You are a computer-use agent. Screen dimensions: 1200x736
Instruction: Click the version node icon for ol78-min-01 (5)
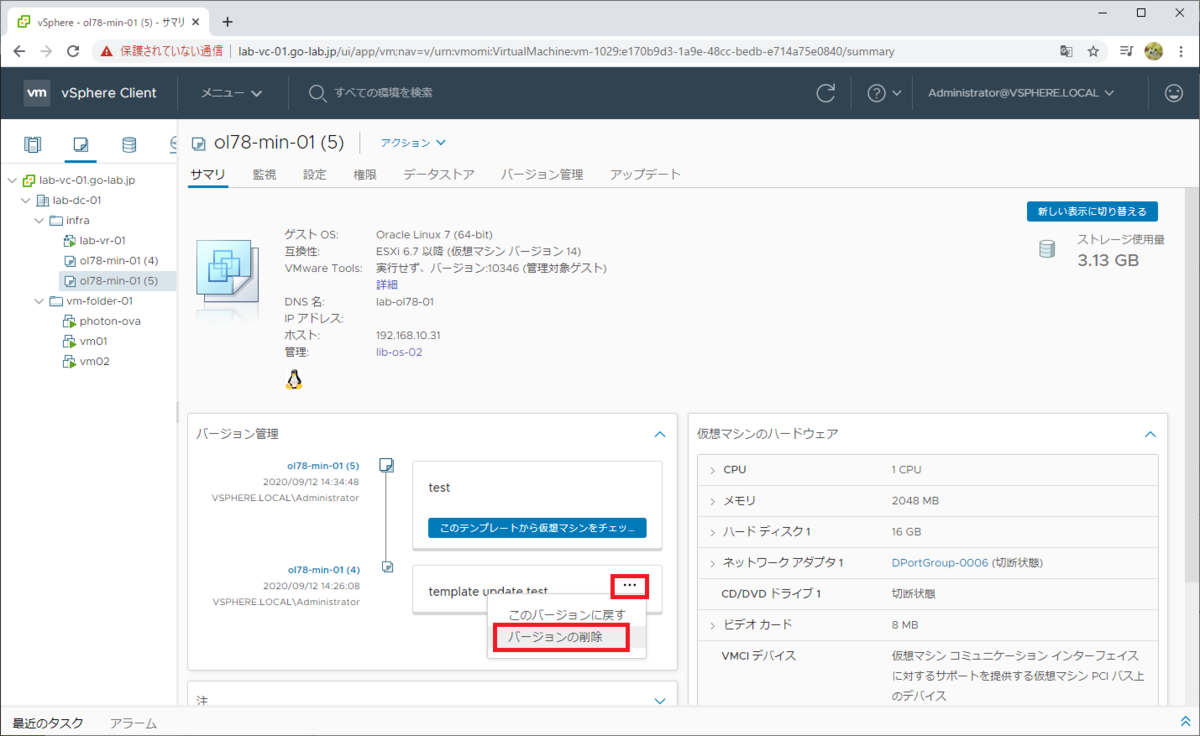pyautogui.click(x=387, y=465)
